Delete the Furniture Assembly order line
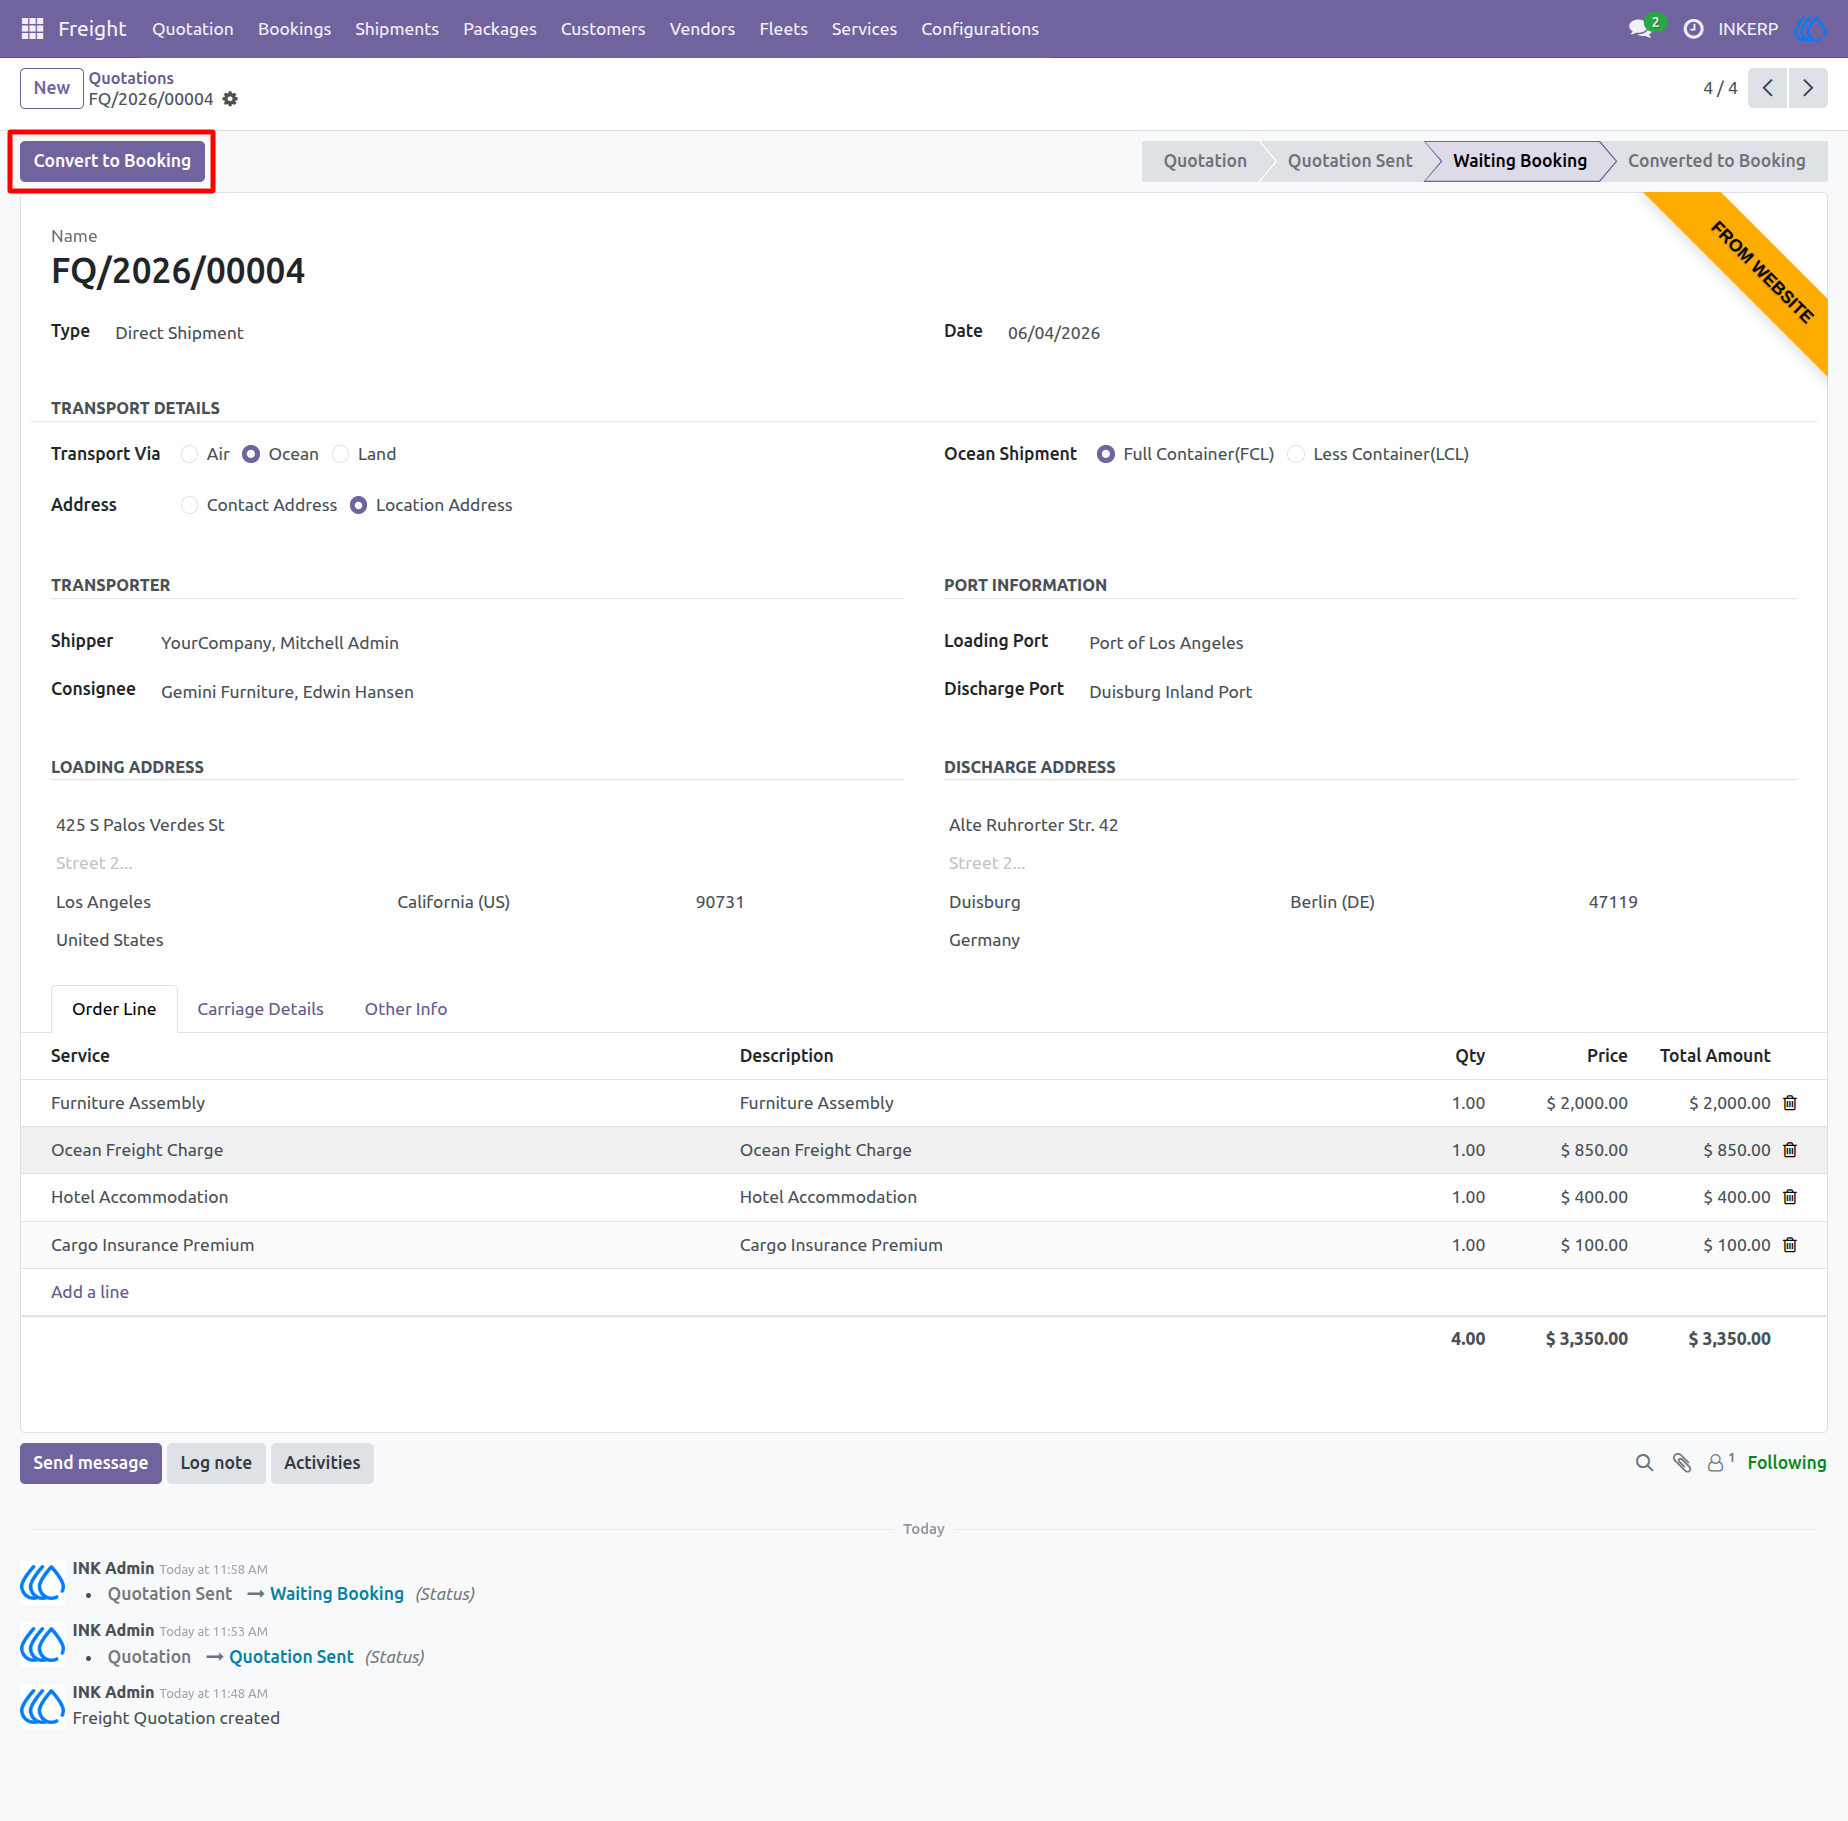Screen dimensions: 1848x1821 click(1790, 1103)
